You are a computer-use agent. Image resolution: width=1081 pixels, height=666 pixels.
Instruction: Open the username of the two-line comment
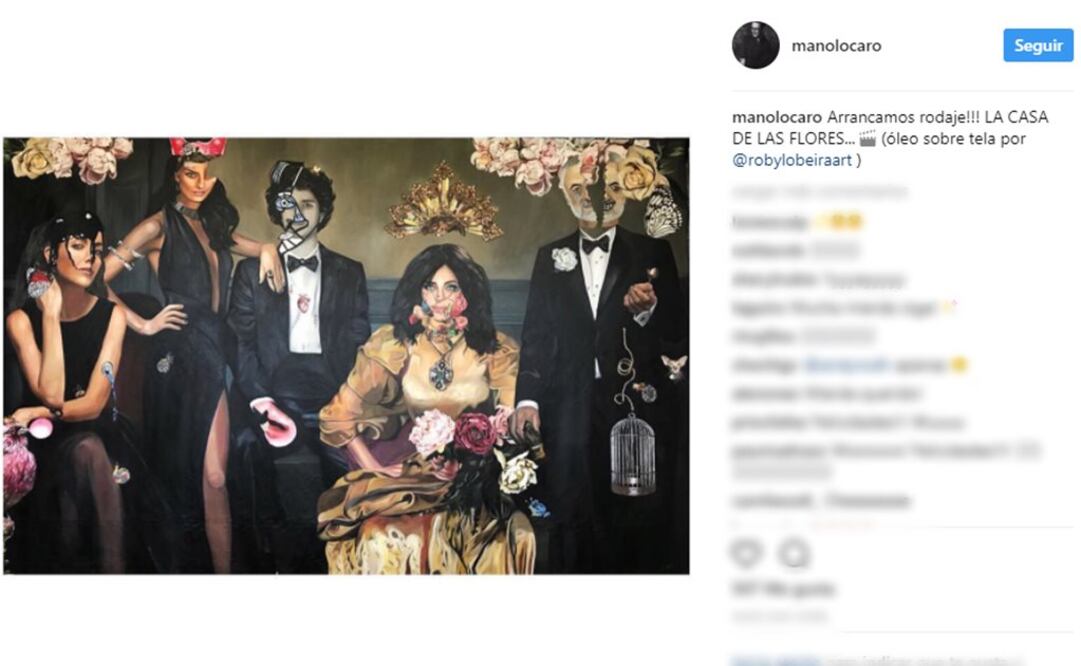(x=778, y=452)
